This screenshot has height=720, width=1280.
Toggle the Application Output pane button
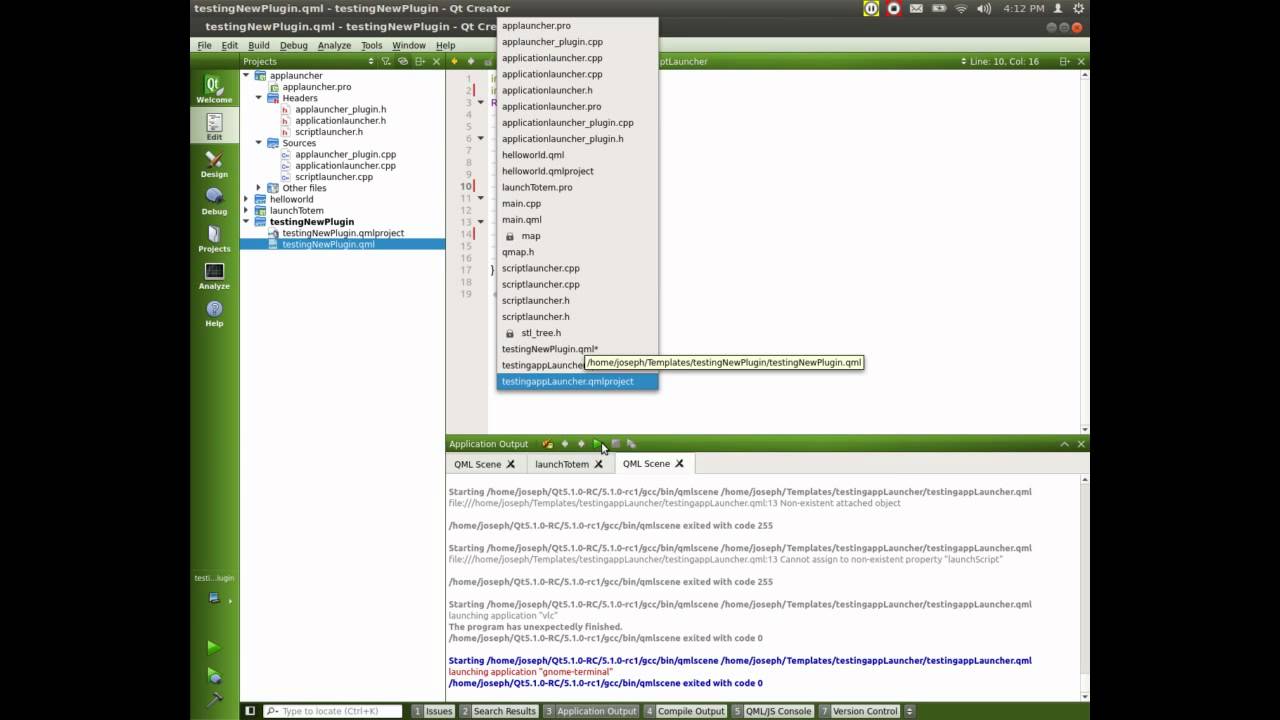[591, 711]
